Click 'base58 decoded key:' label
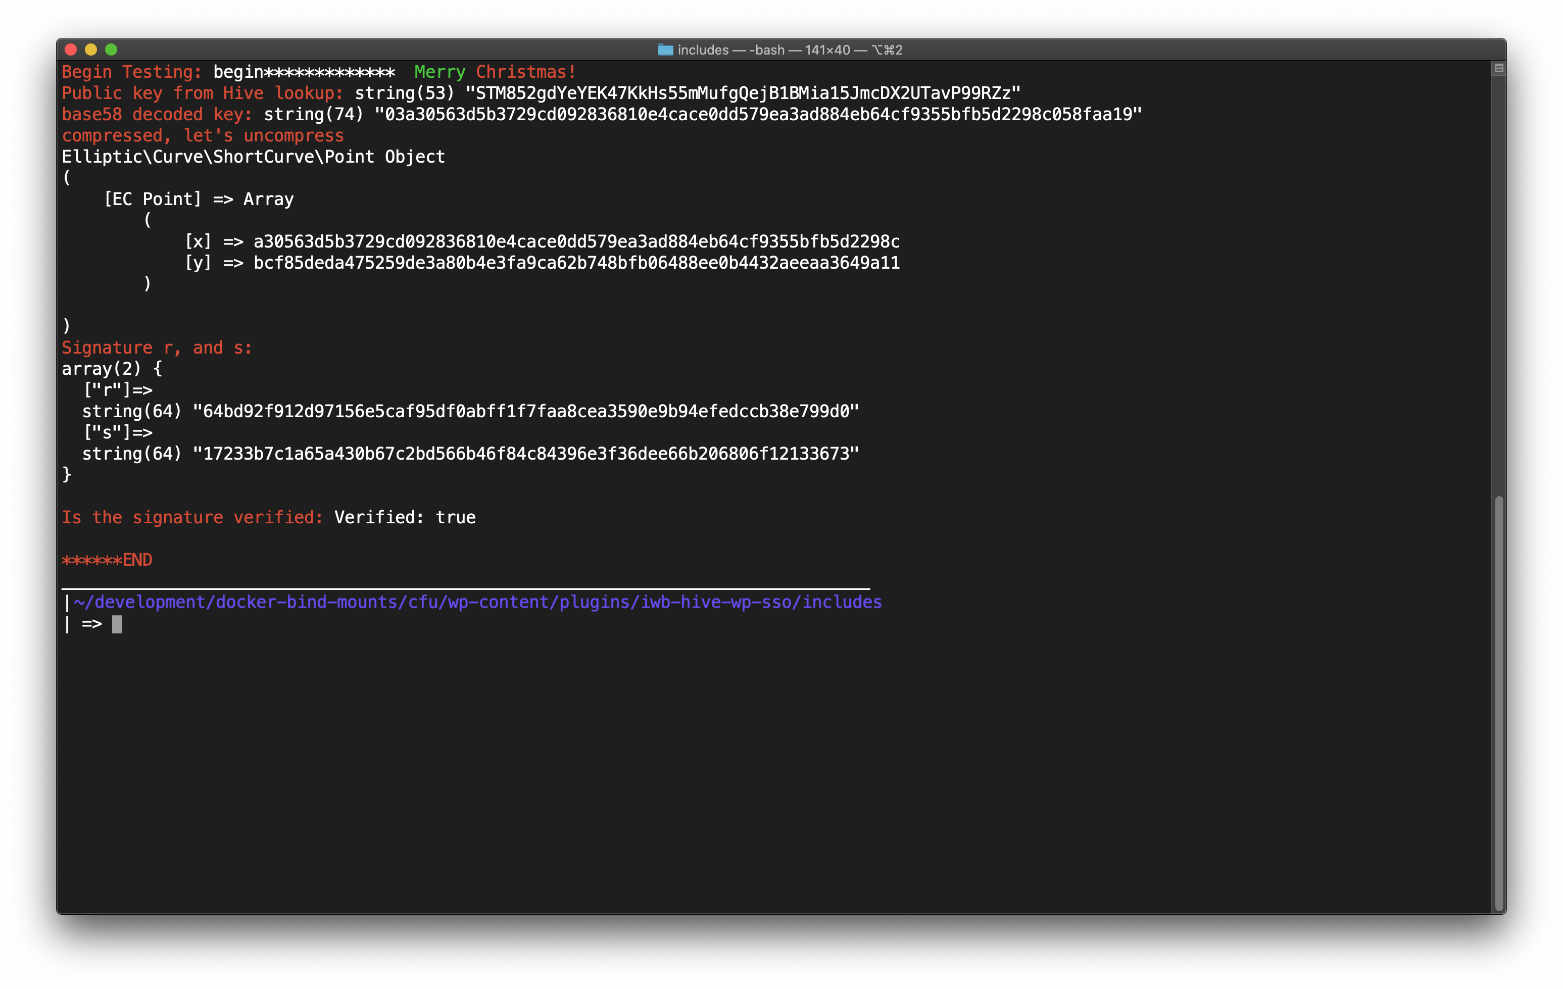Screen dimensions: 1563x989 157,114
